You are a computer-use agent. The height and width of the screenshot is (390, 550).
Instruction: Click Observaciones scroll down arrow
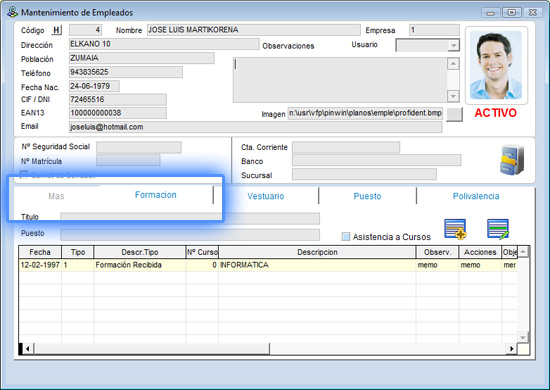coord(453,96)
